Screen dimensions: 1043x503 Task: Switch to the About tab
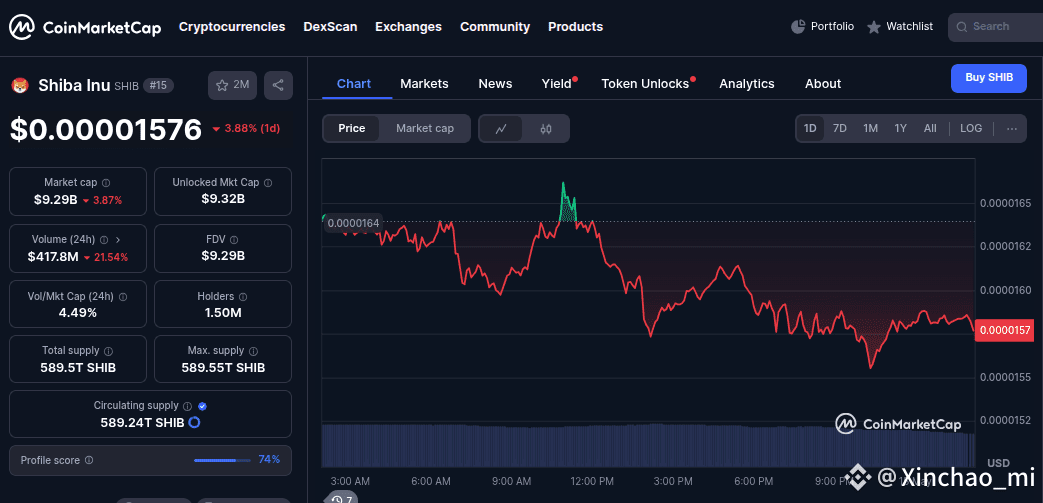coord(823,84)
